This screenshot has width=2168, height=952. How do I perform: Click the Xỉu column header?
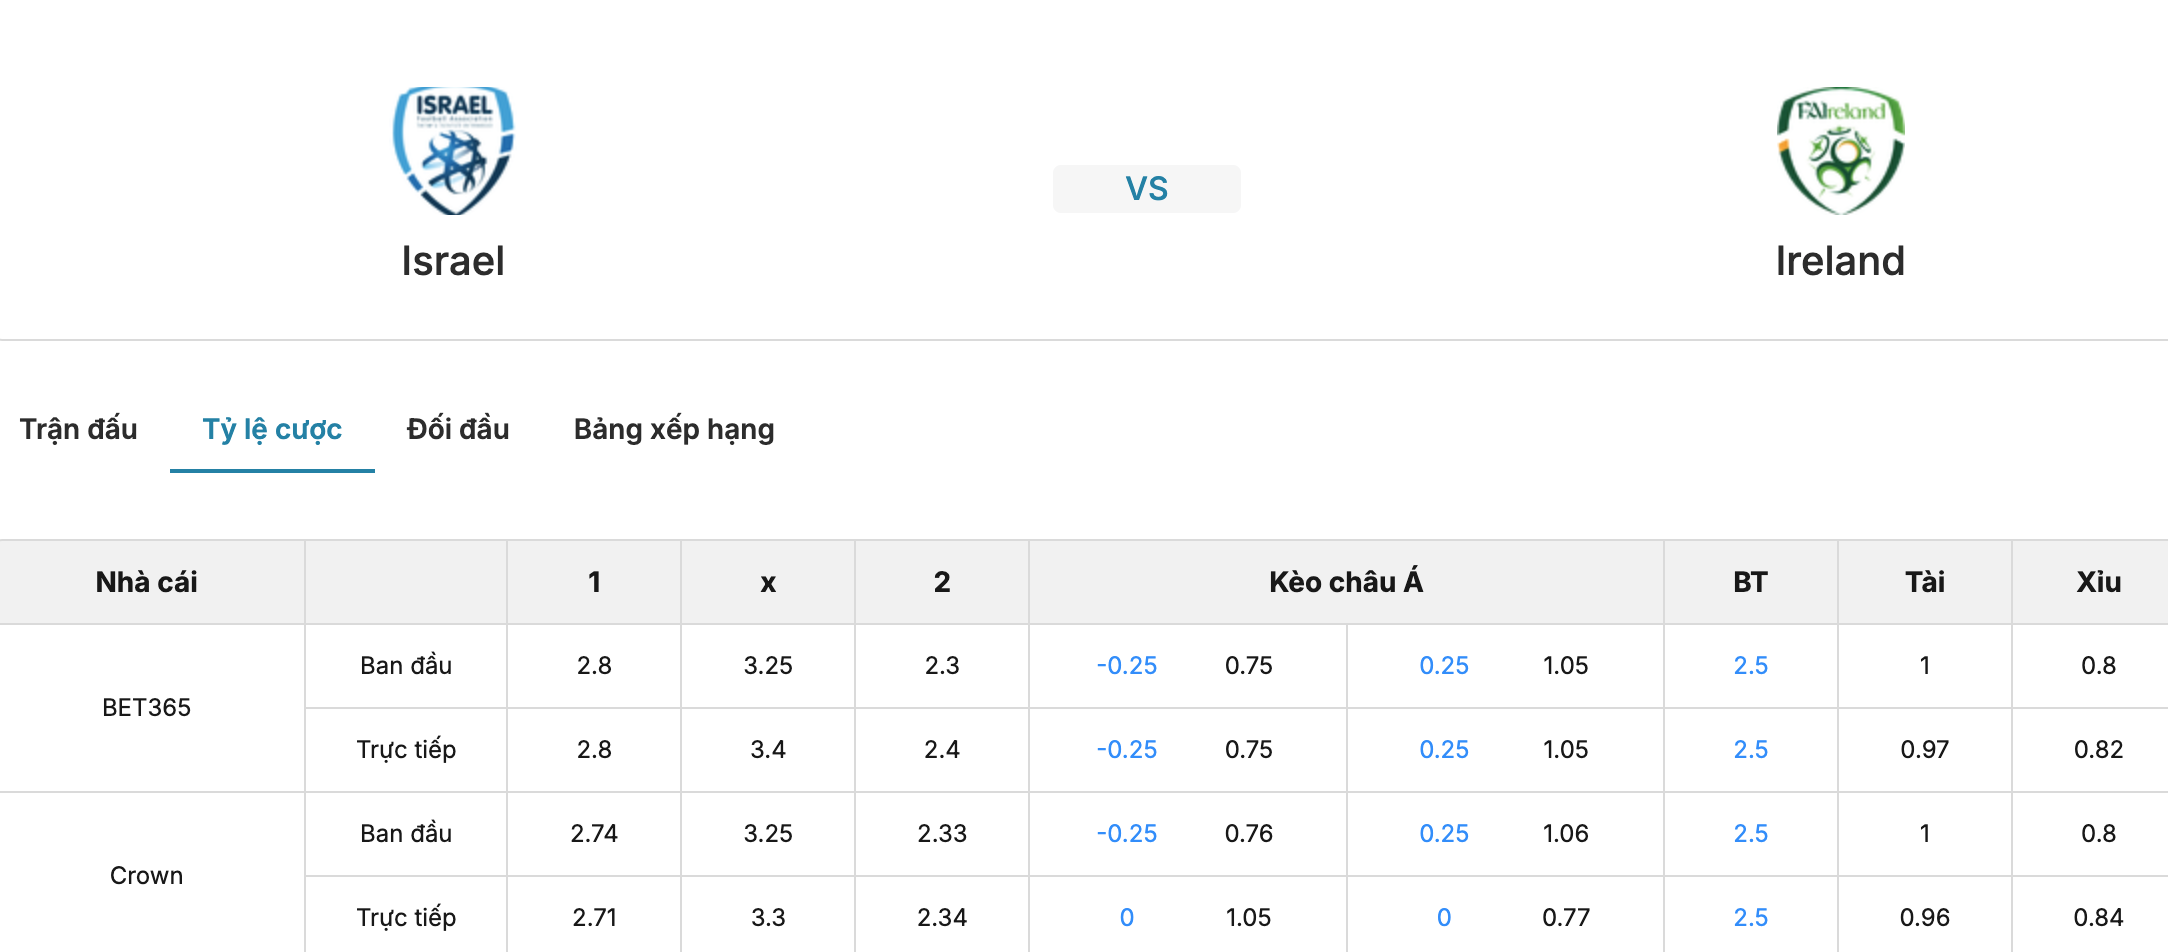[2098, 582]
